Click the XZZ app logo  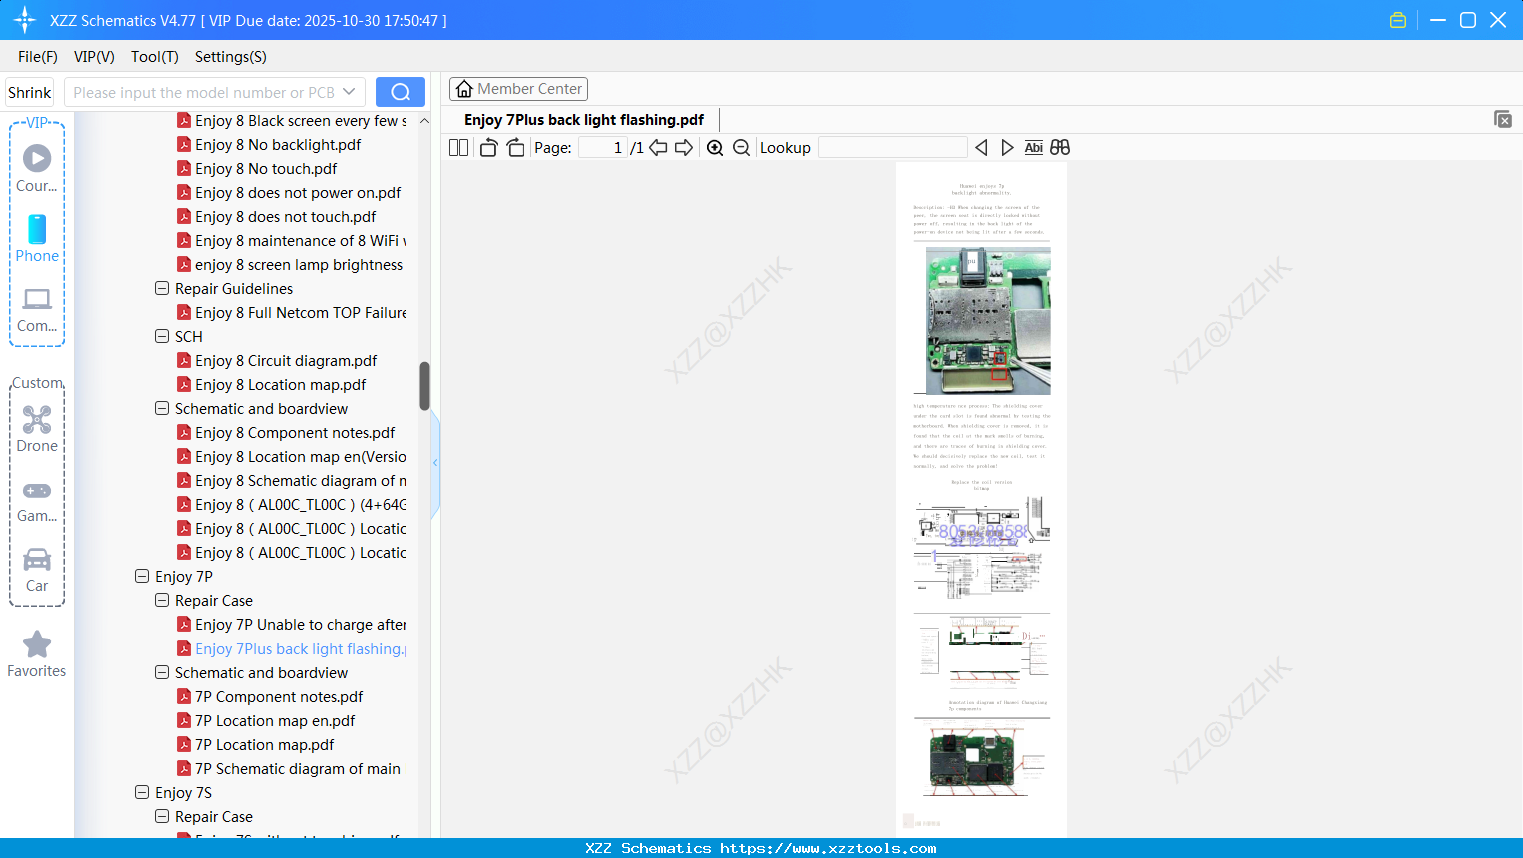pyautogui.click(x=25, y=20)
